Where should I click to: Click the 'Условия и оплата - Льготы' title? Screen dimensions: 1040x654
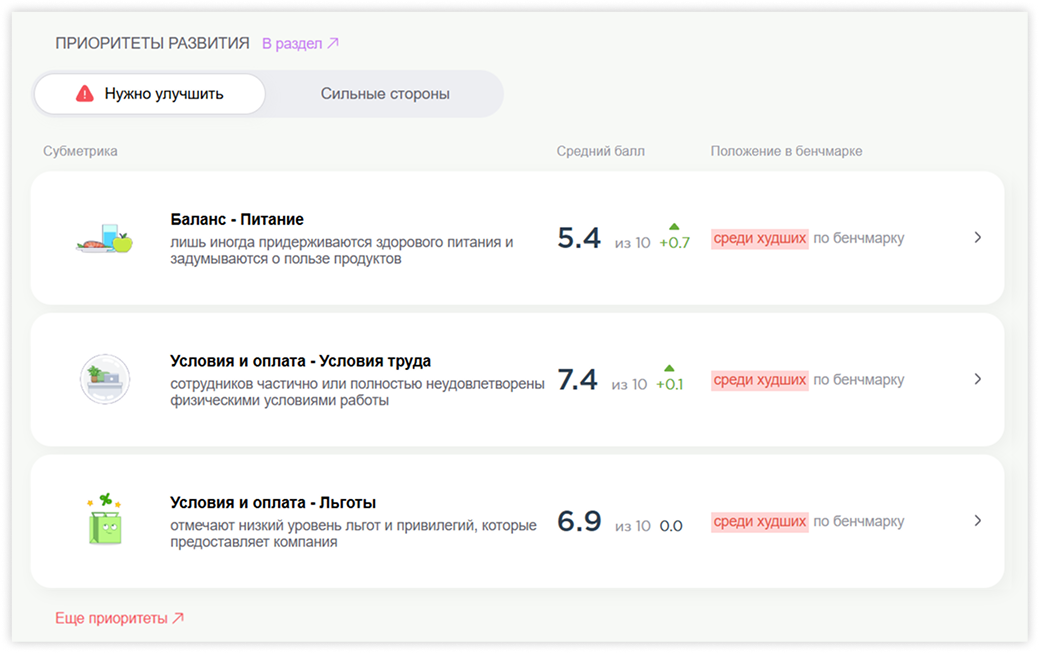coord(273,503)
